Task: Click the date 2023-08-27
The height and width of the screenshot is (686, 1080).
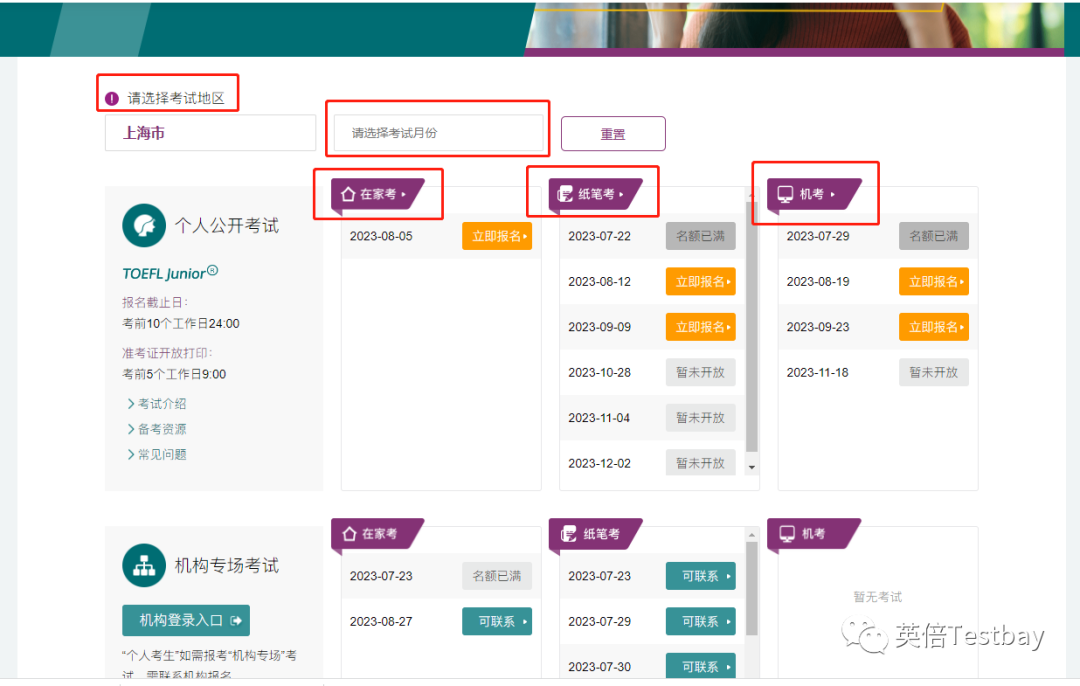Action: [x=381, y=621]
